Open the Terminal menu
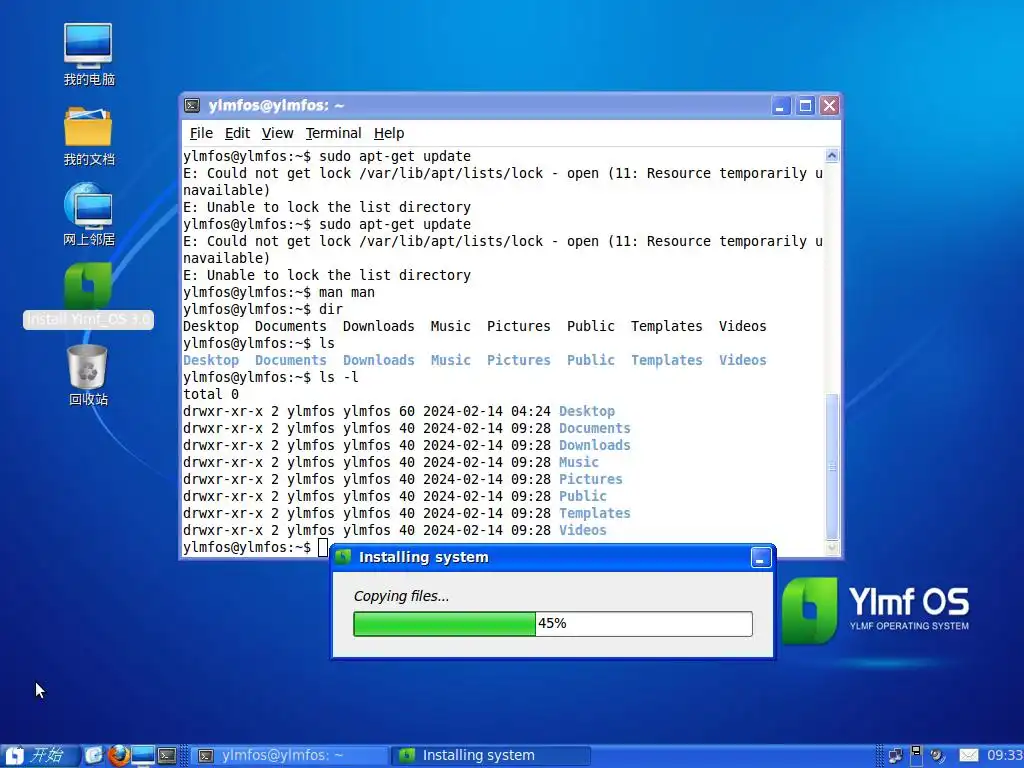This screenshot has height=768, width=1024. coord(333,133)
